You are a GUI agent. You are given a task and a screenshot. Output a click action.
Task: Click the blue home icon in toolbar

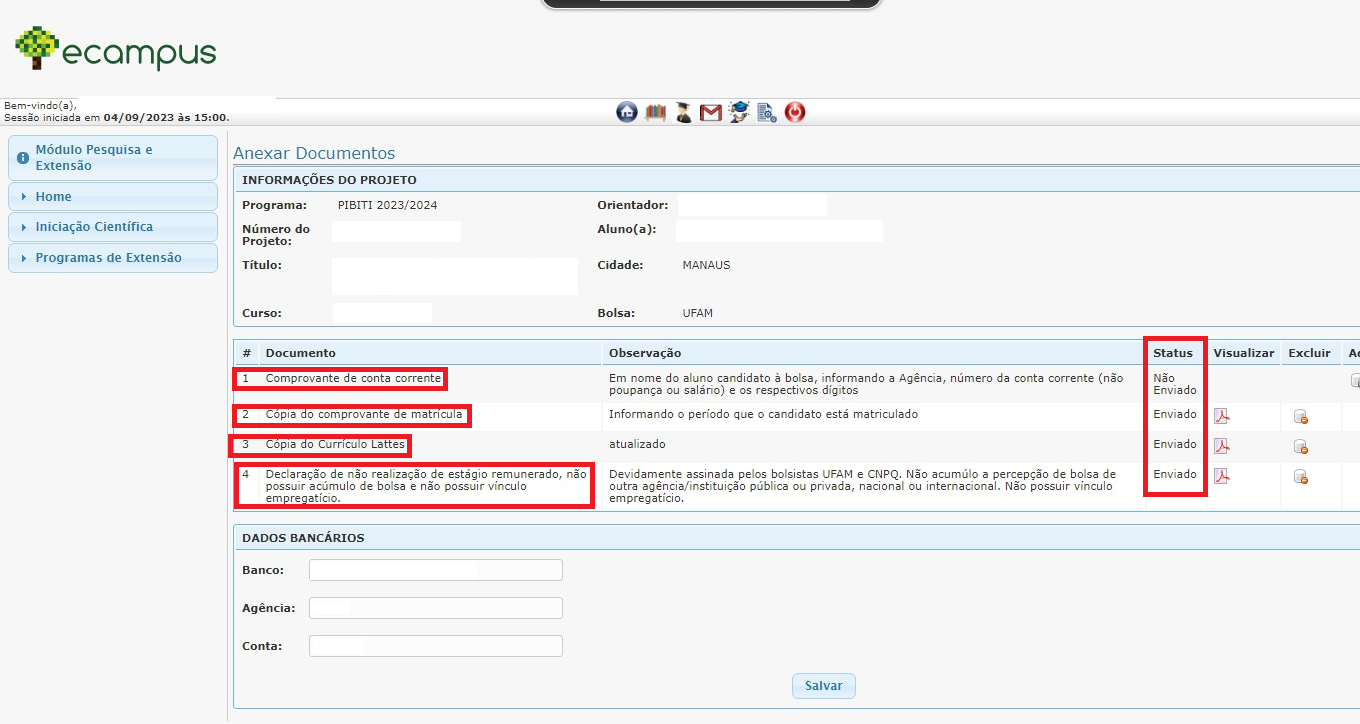pyautogui.click(x=627, y=112)
